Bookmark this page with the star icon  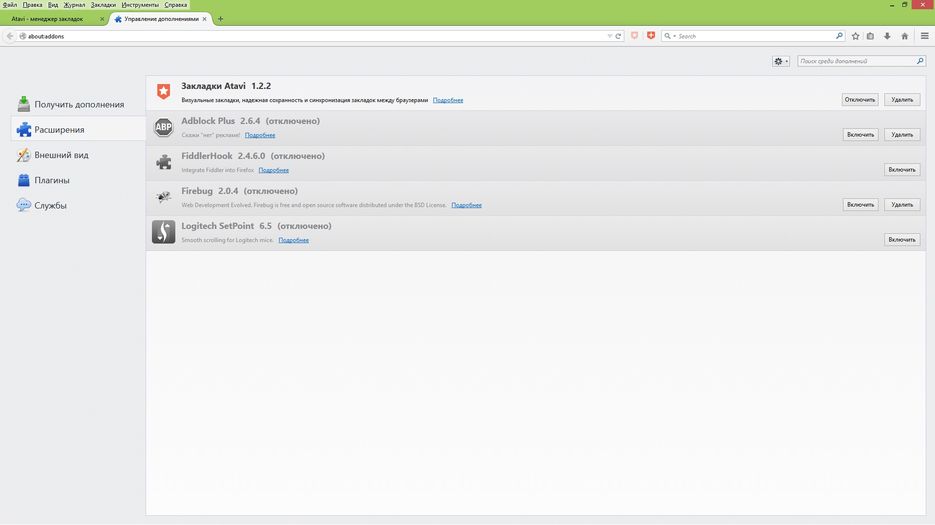coord(856,36)
